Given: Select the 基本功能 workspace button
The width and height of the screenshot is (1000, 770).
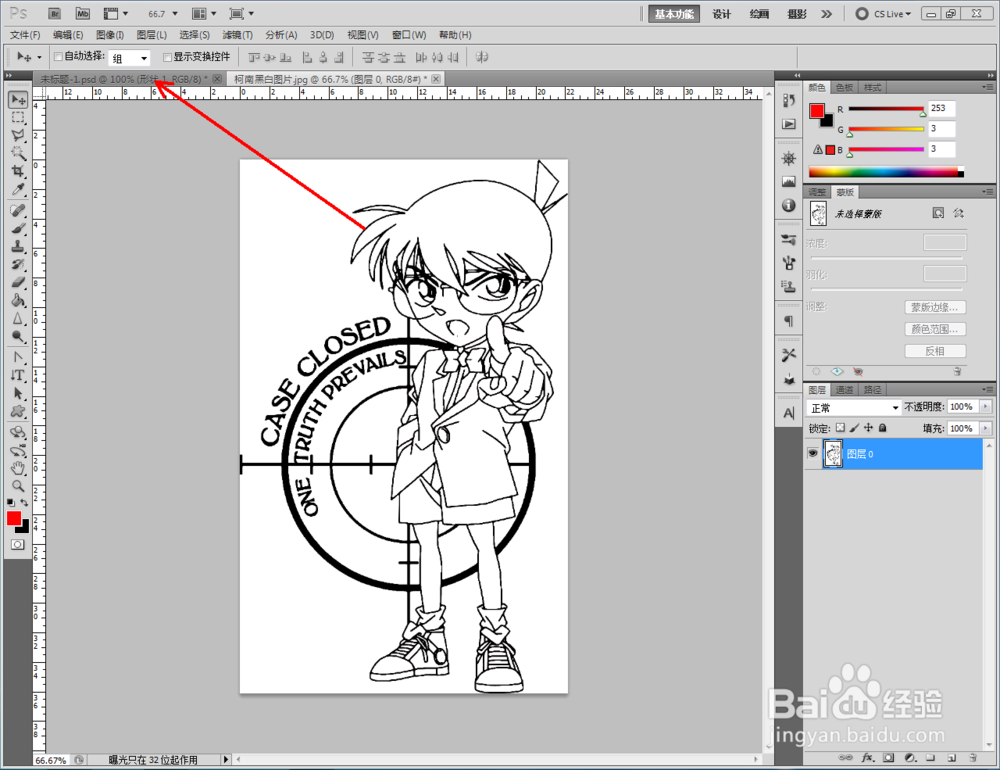Looking at the screenshot, I should 674,14.
